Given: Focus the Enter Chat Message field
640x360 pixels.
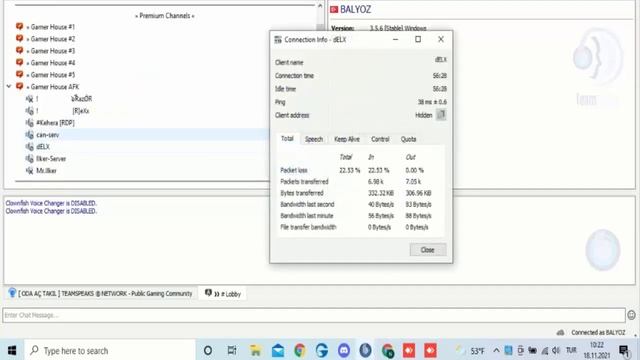Looking at the screenshot, I should 313,315.
